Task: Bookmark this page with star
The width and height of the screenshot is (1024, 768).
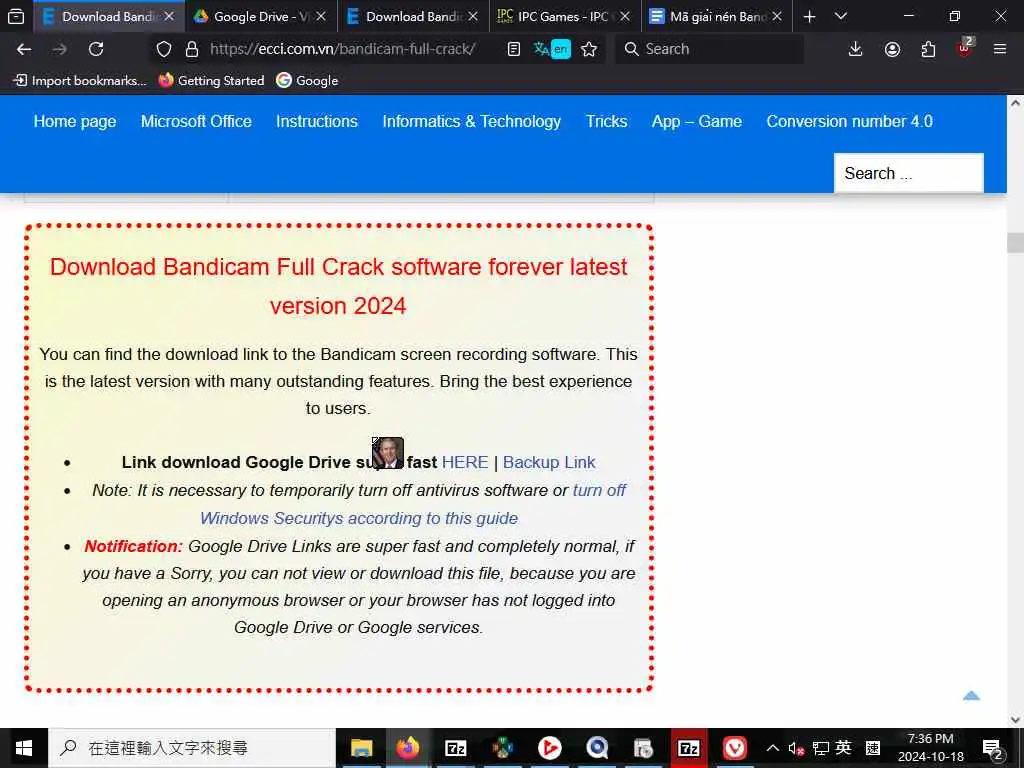Action: coord(589,49)
